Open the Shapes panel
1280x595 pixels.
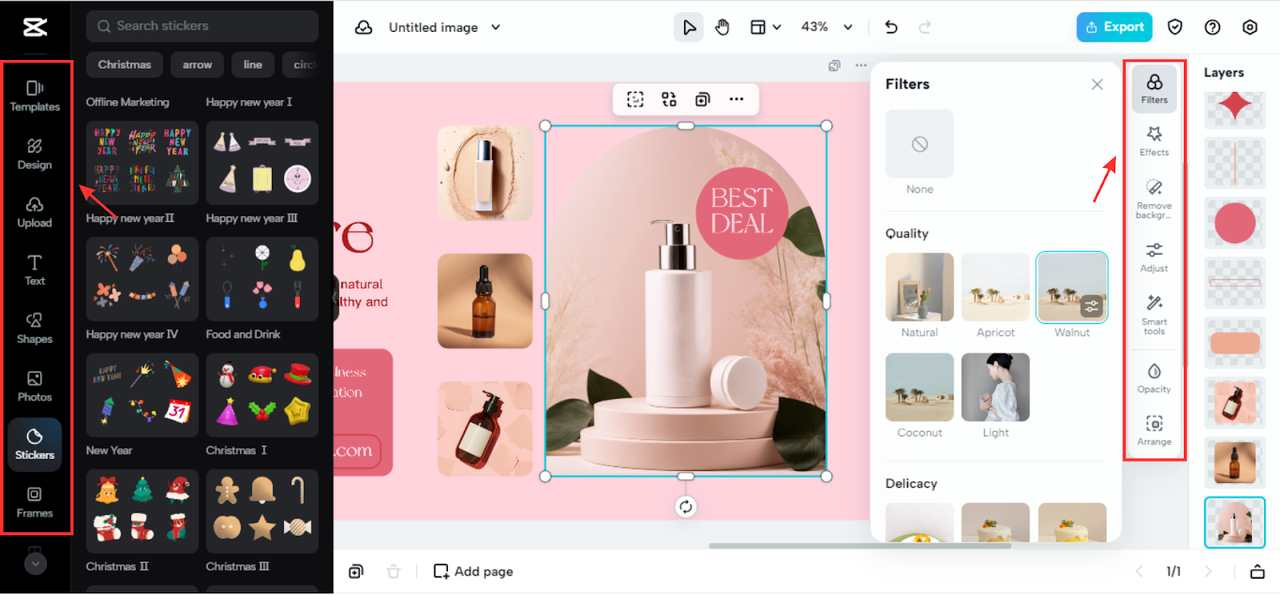(35, 327)
